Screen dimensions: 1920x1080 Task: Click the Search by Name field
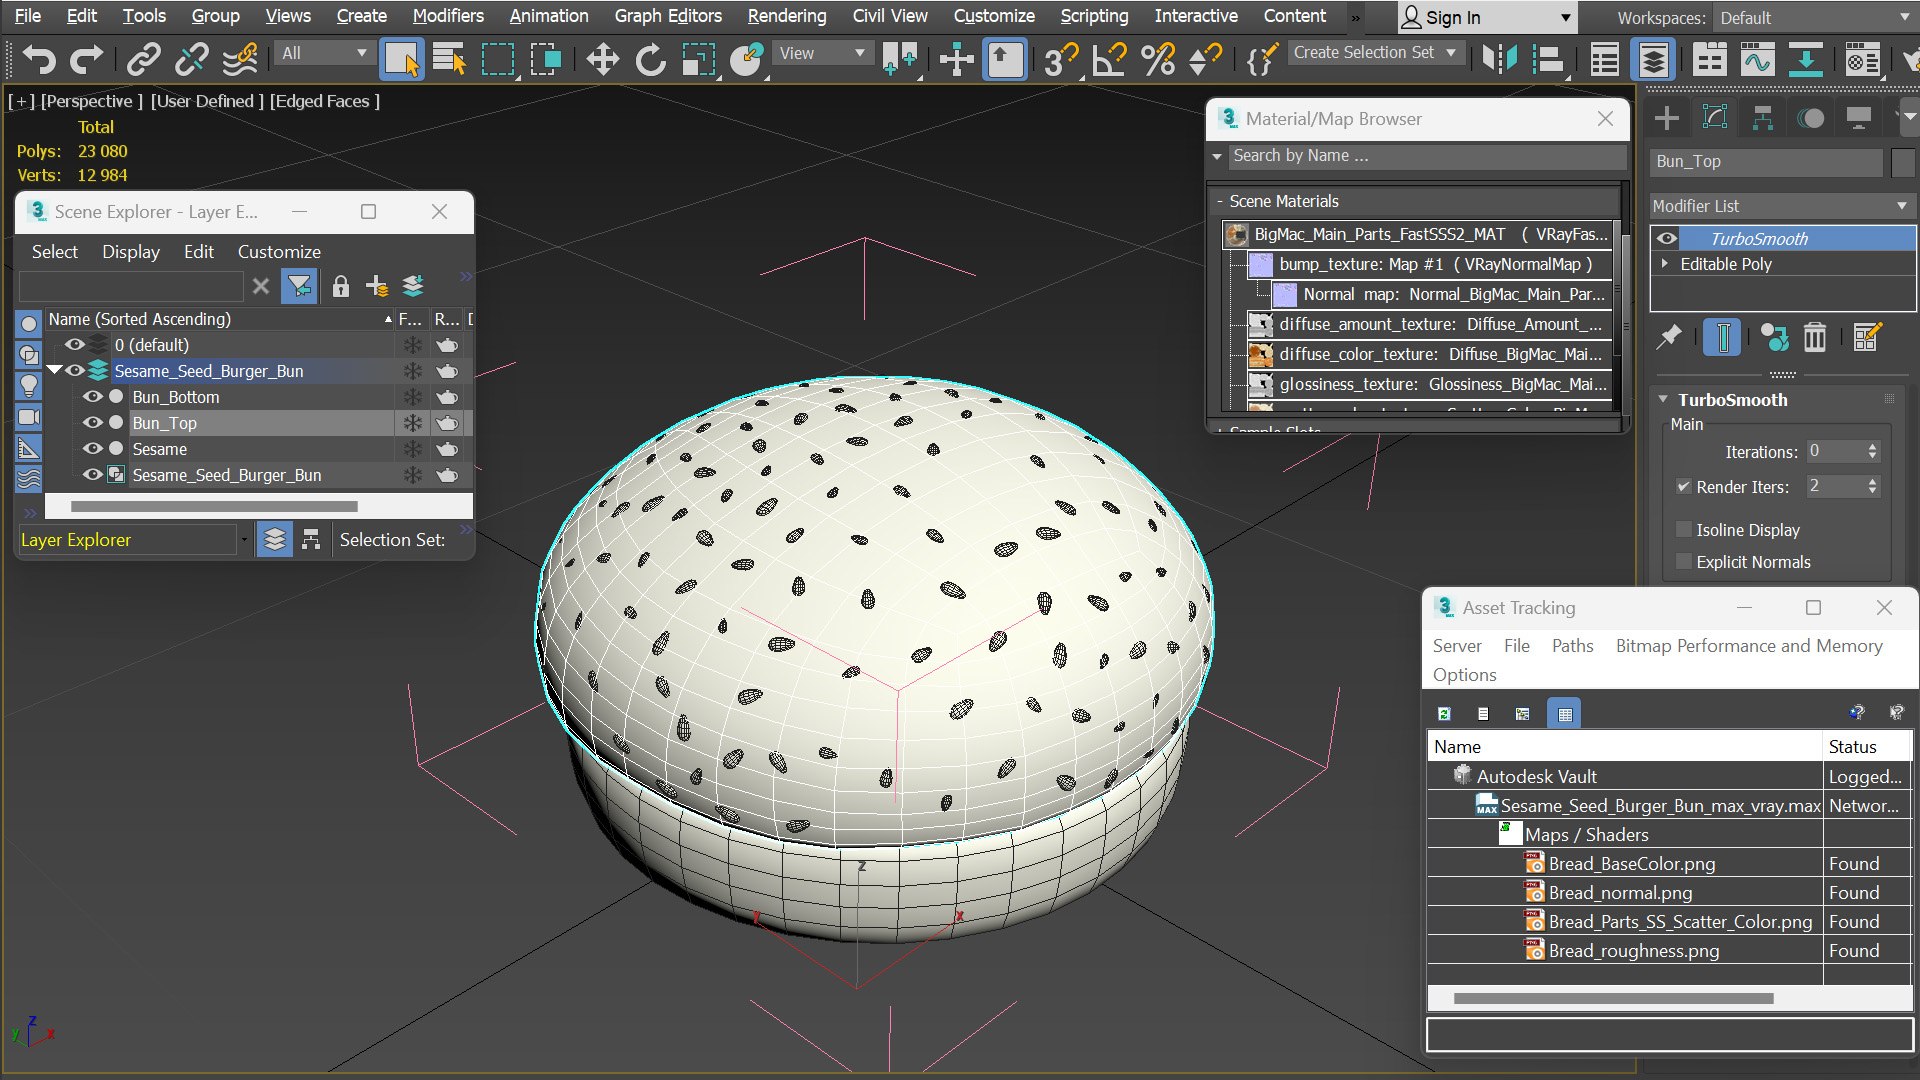pyautogui.click(x=1425, y=156)
